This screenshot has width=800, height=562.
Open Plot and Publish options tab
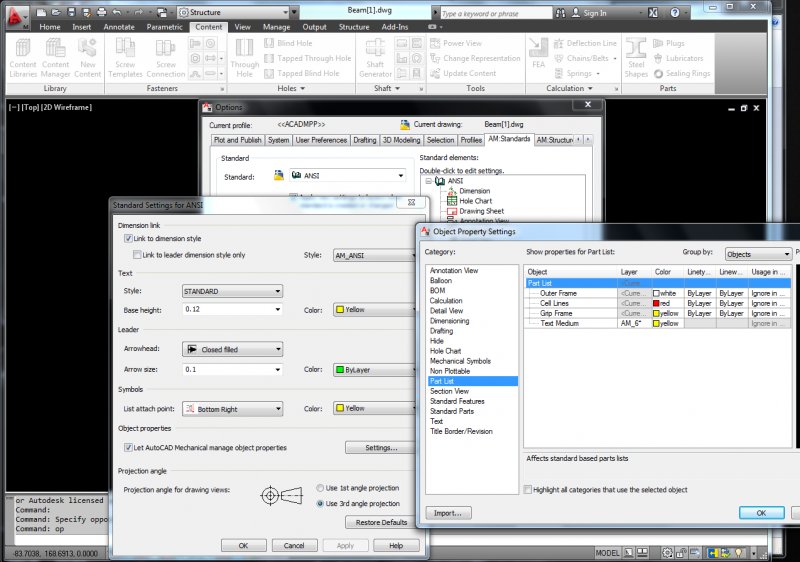pos(237,140)
